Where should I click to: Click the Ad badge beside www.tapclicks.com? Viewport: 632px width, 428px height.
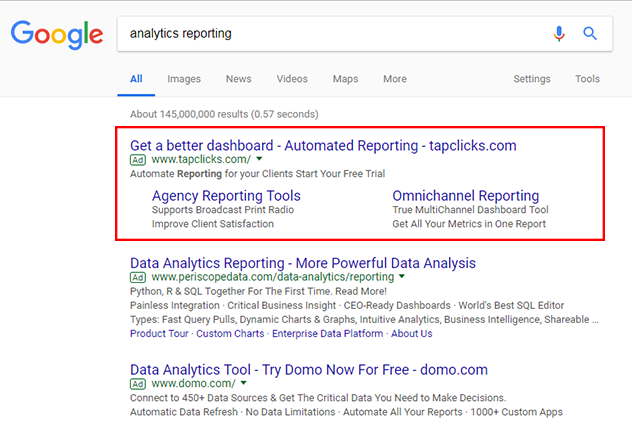click(x=138, y=160)
